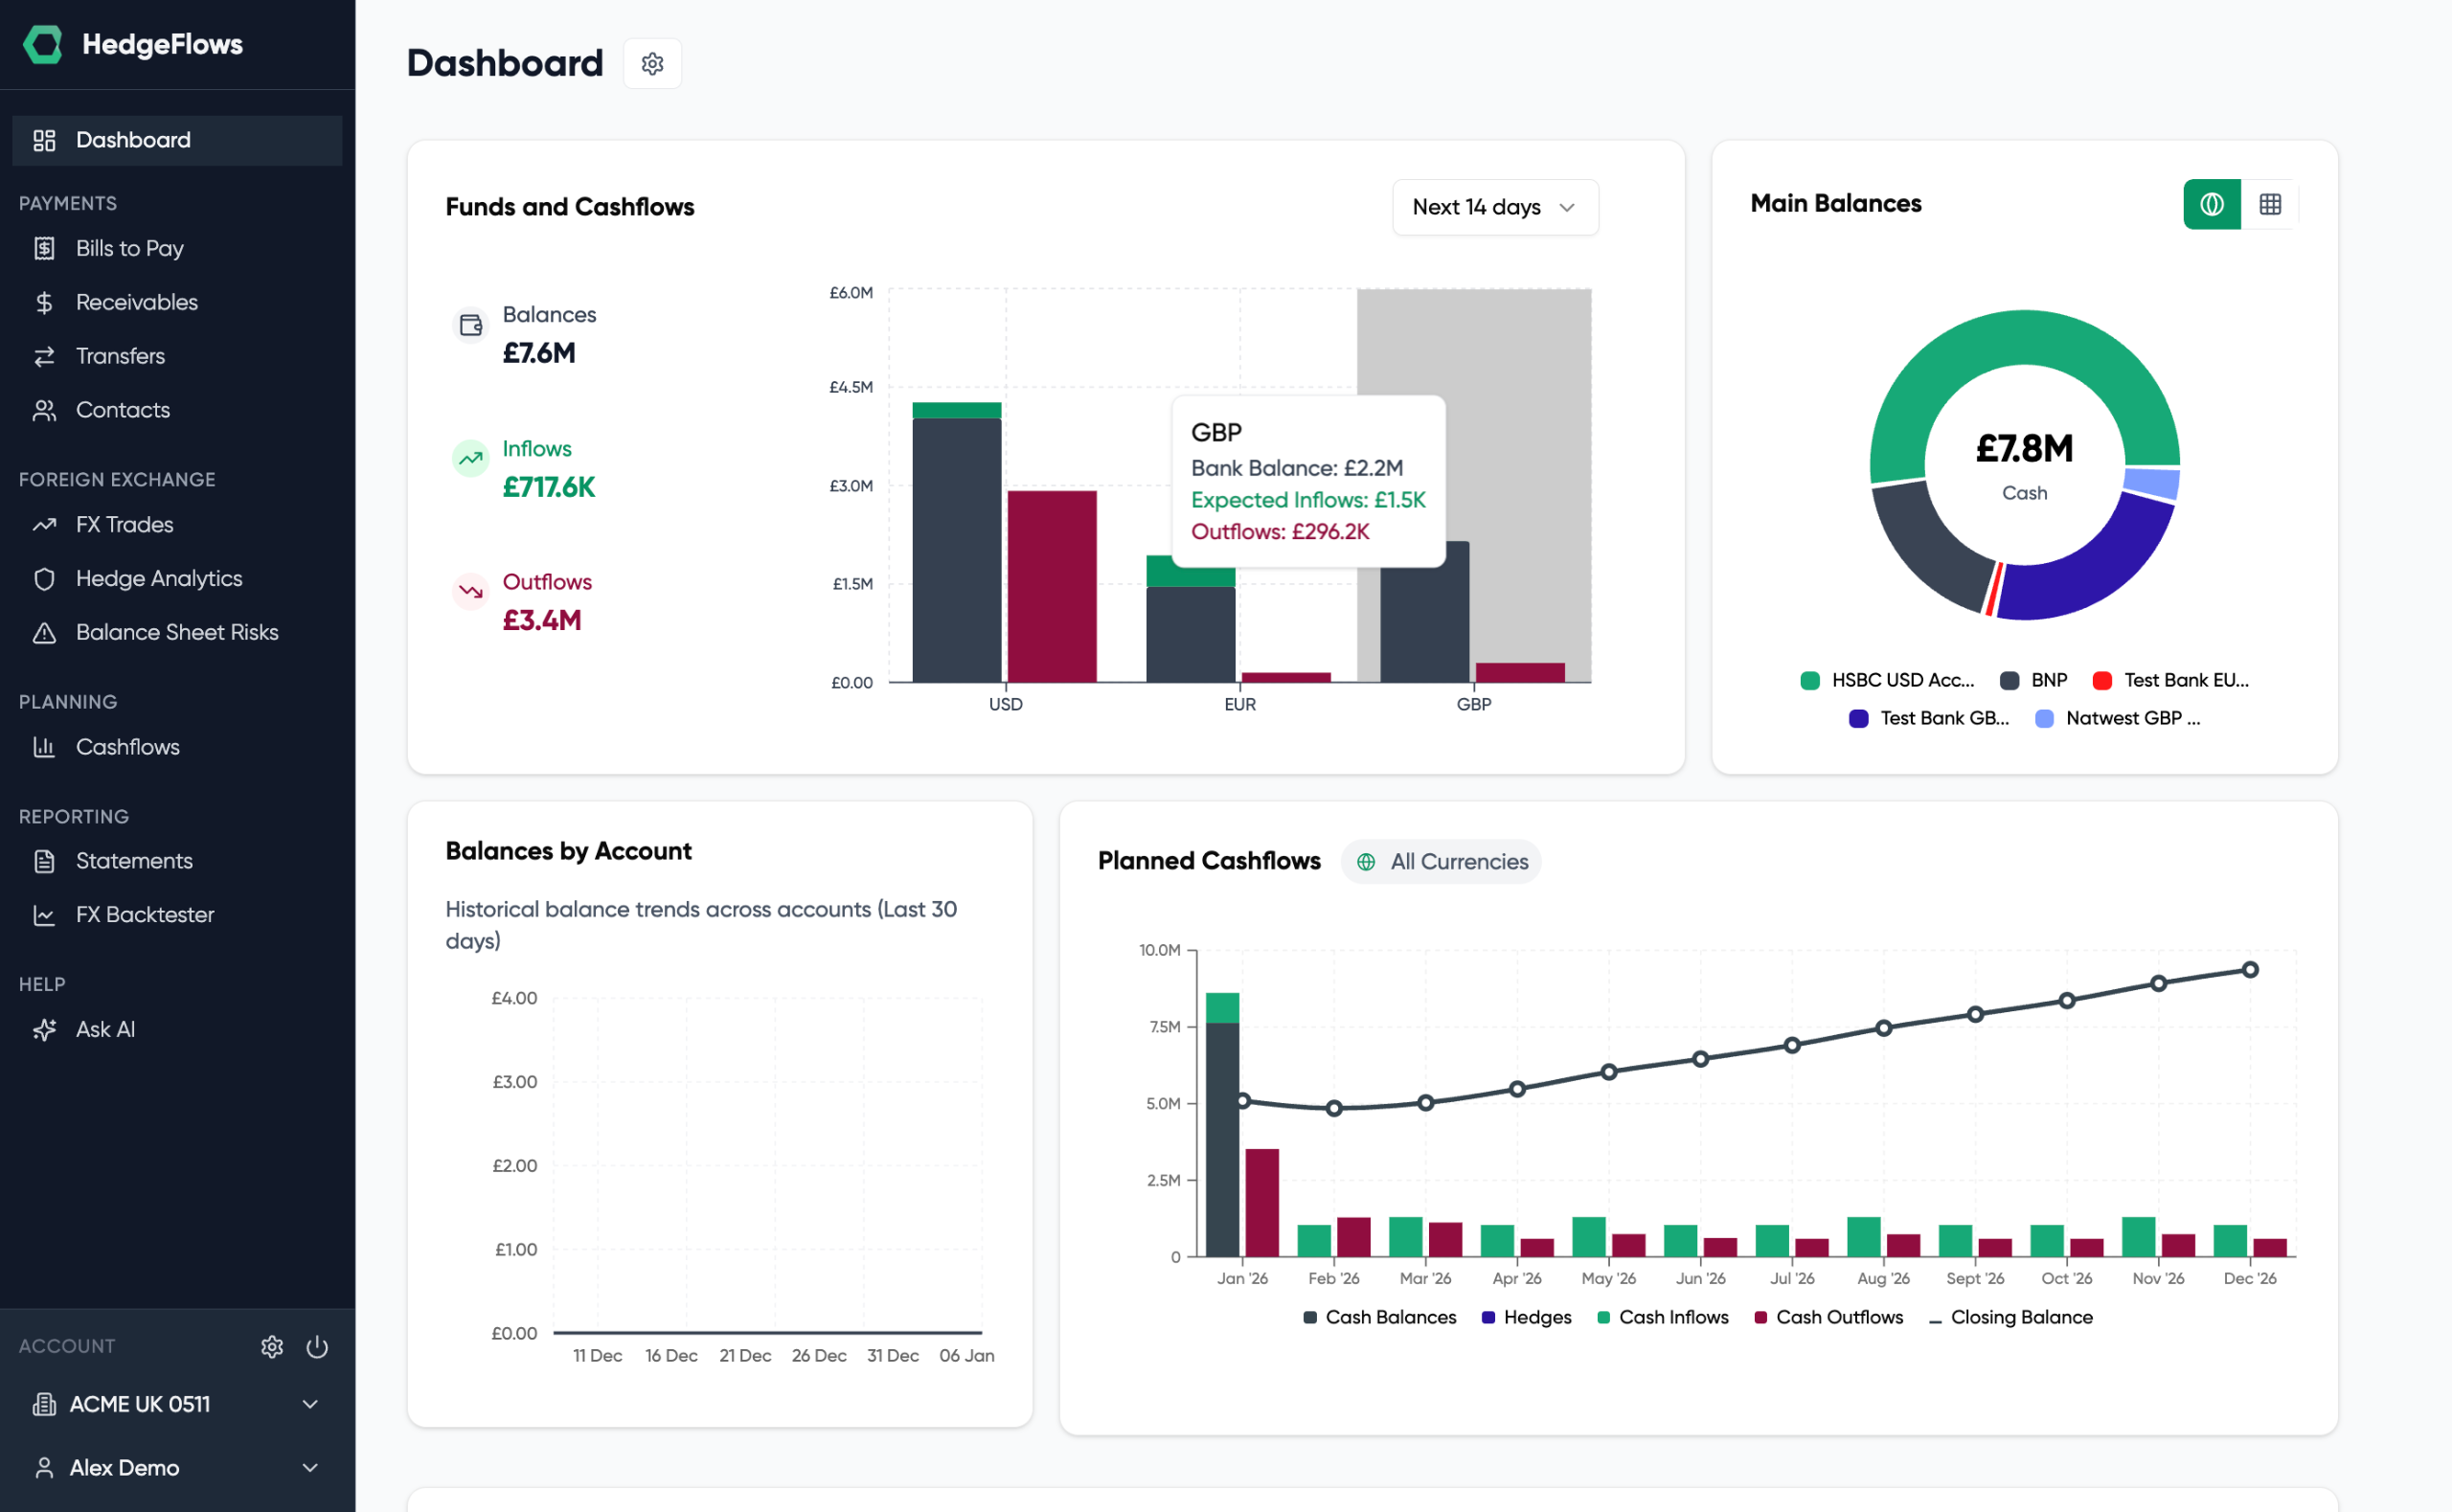Image resolution: width=2452 pixels, height=1512 pixels.
Task: Open the Next 14 days dropdown
Action: tap(1494, 207)
